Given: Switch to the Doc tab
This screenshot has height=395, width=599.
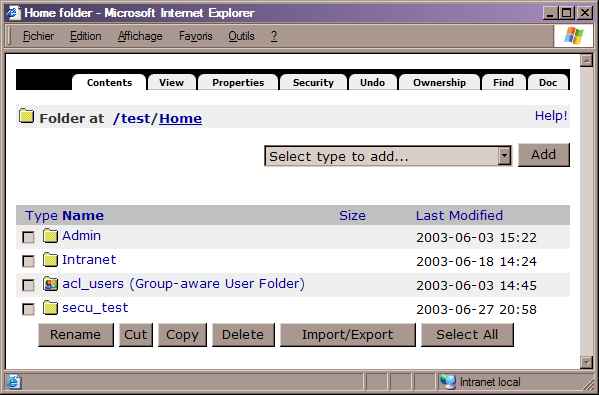Looking at the screenshot, I should click(x=548, y=83).
